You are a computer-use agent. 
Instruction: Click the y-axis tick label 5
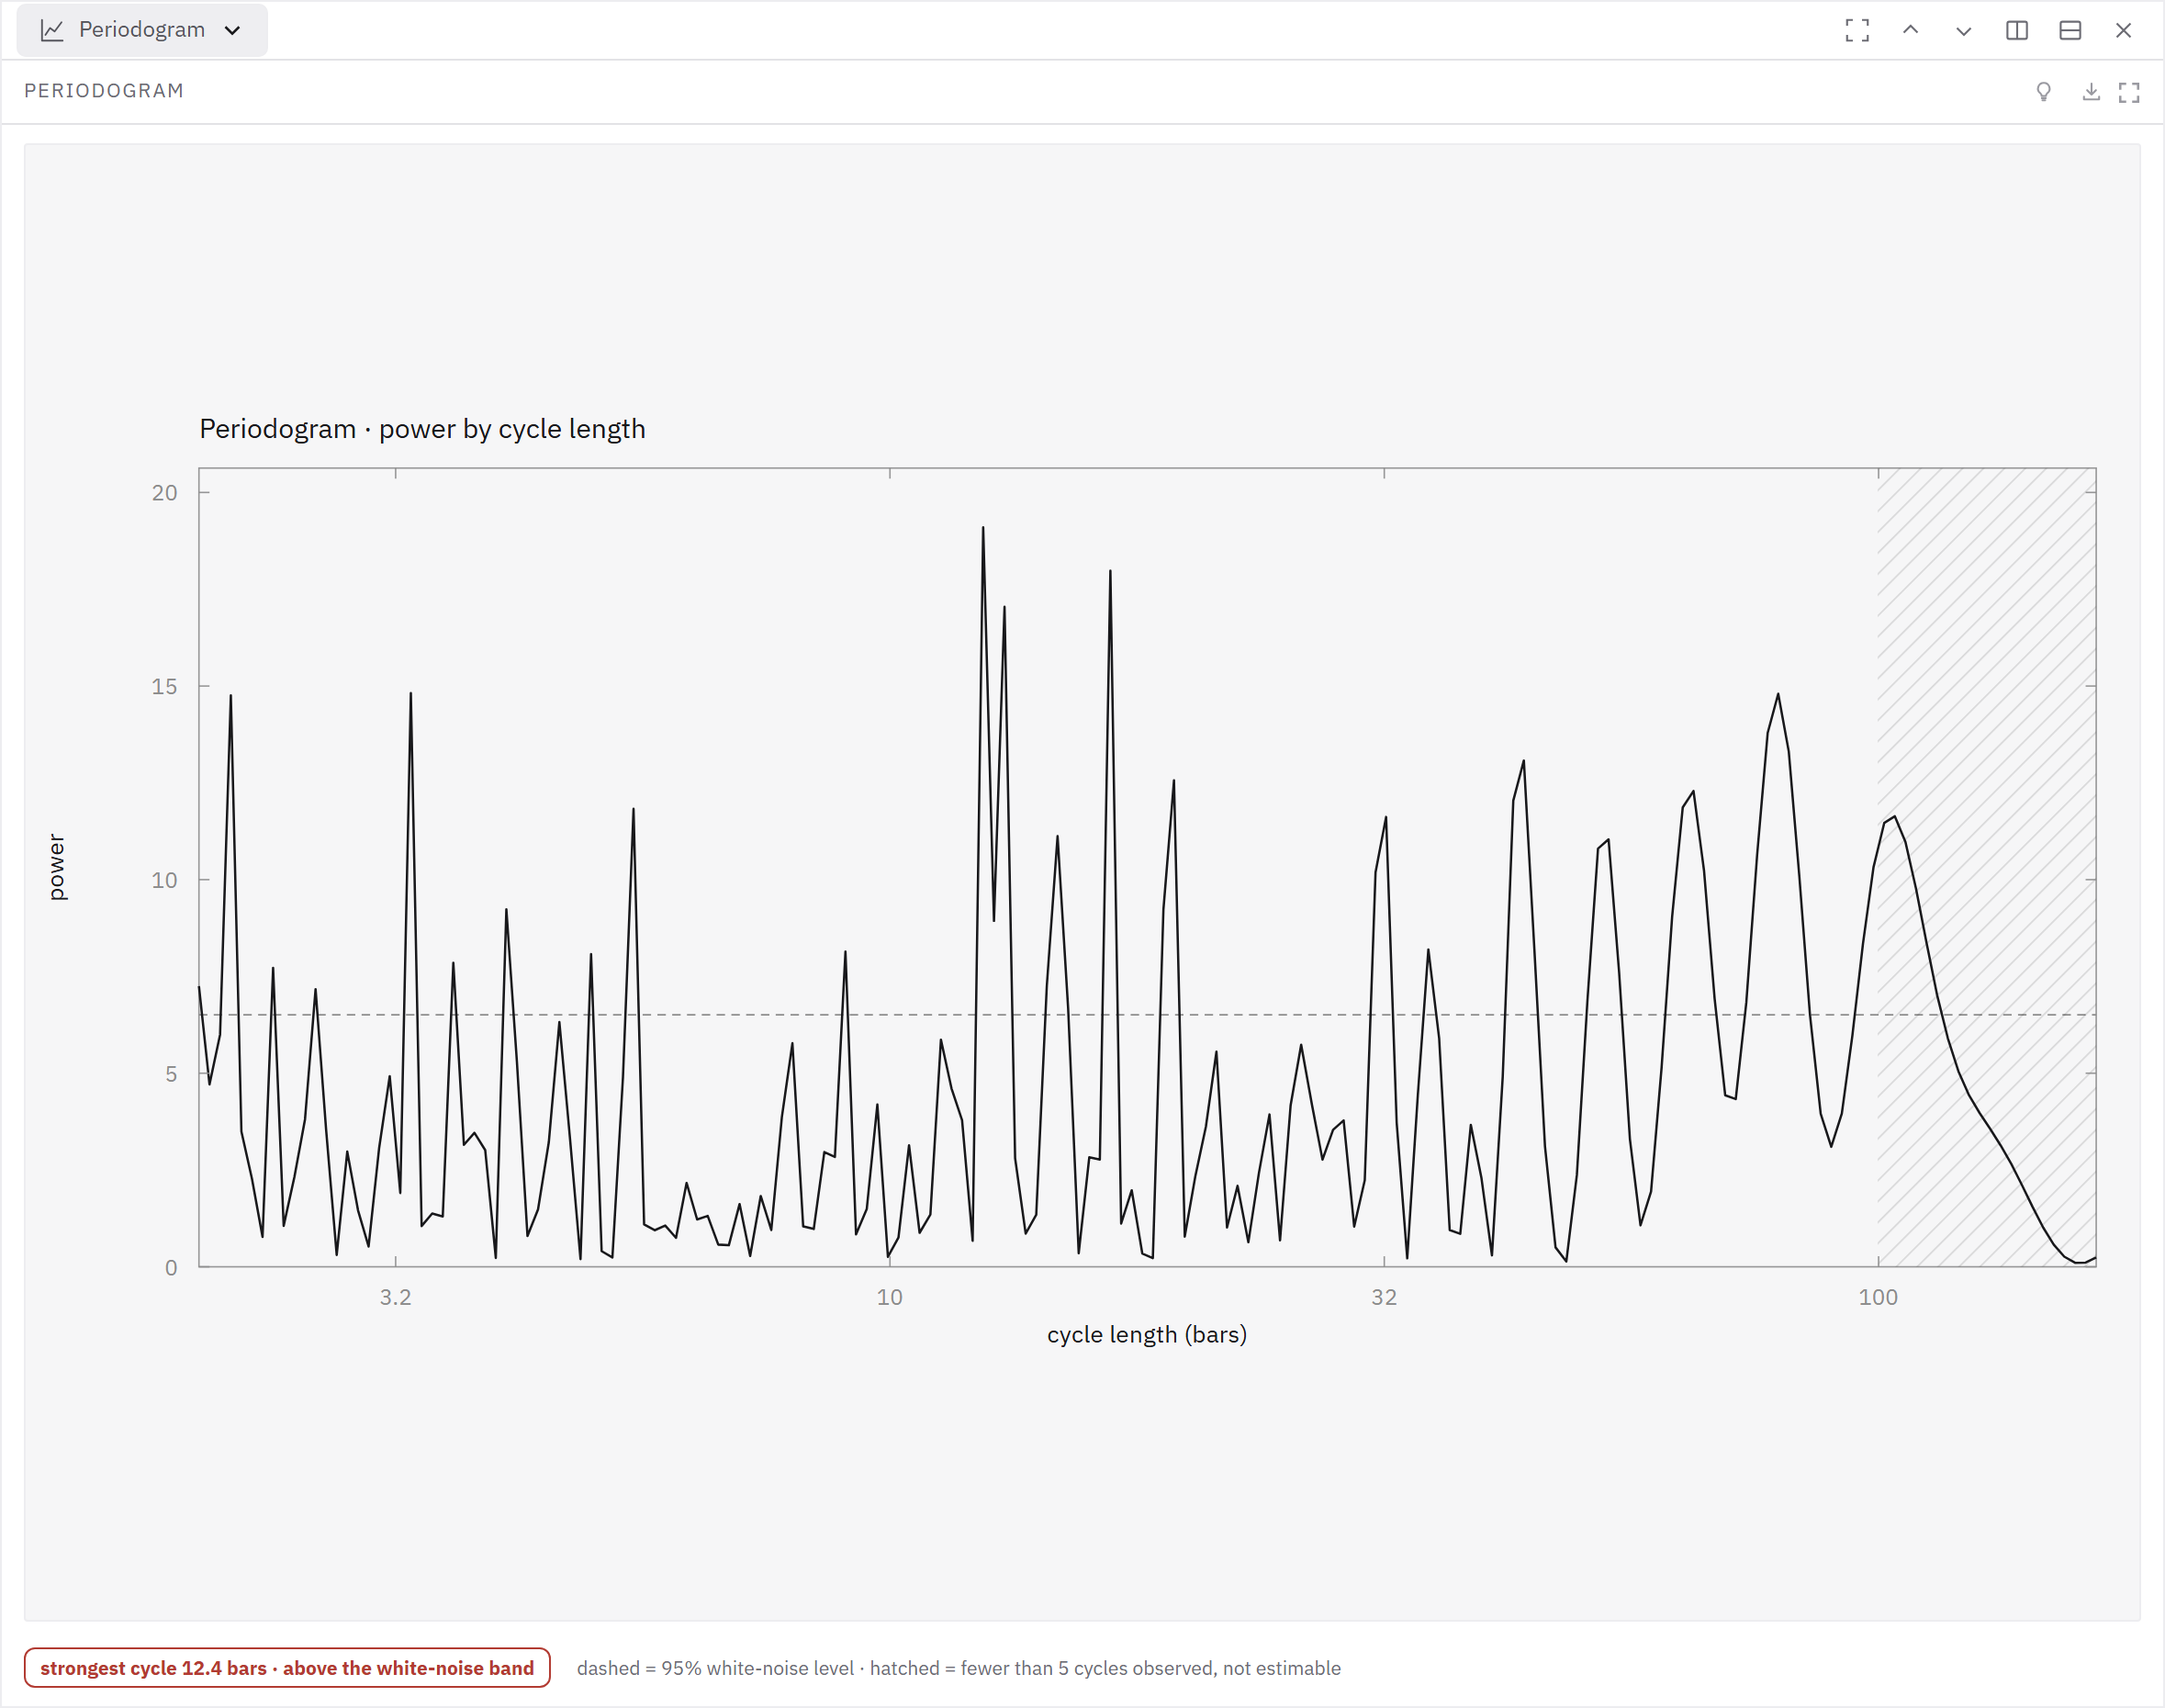171,1074
